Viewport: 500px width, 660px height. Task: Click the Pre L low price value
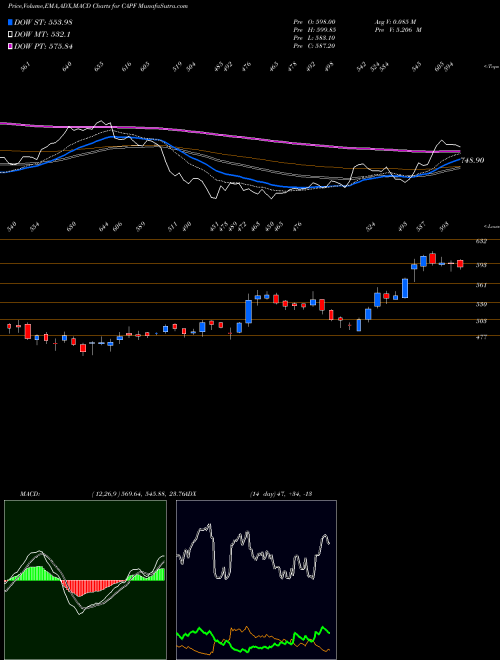click(x=314, y=38)
